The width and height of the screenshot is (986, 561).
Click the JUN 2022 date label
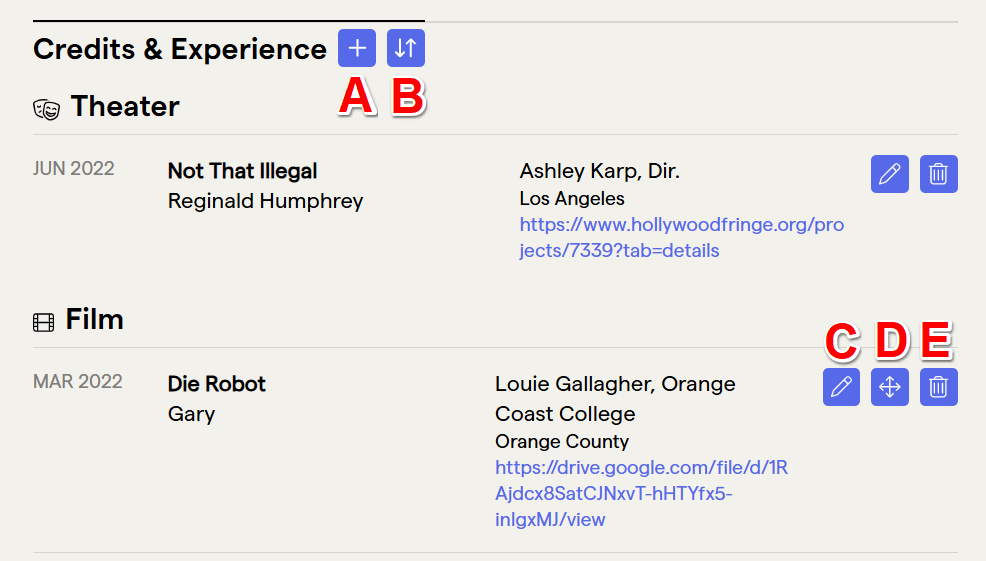tap(74, 169)
